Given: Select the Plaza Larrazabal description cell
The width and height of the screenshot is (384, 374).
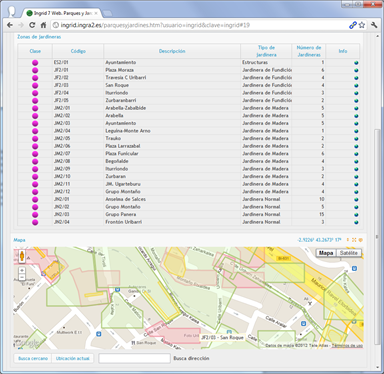Looking at the screenshot, I should 172,146.
